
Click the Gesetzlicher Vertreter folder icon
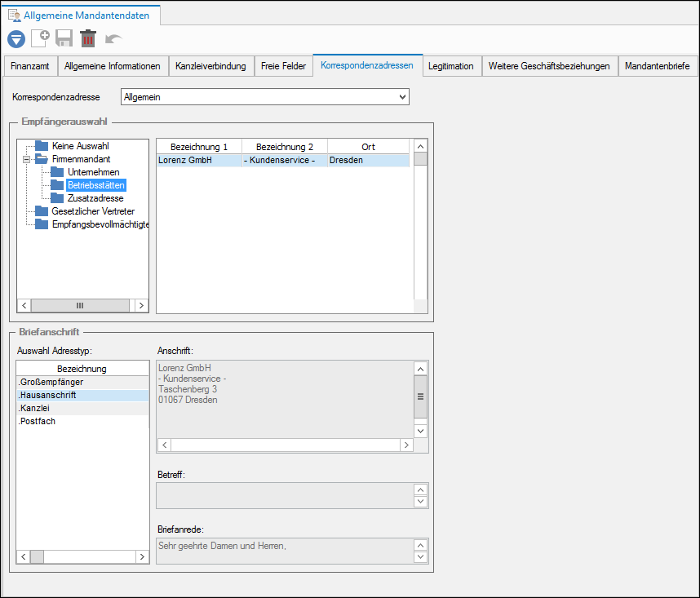[x=42, y=211]
